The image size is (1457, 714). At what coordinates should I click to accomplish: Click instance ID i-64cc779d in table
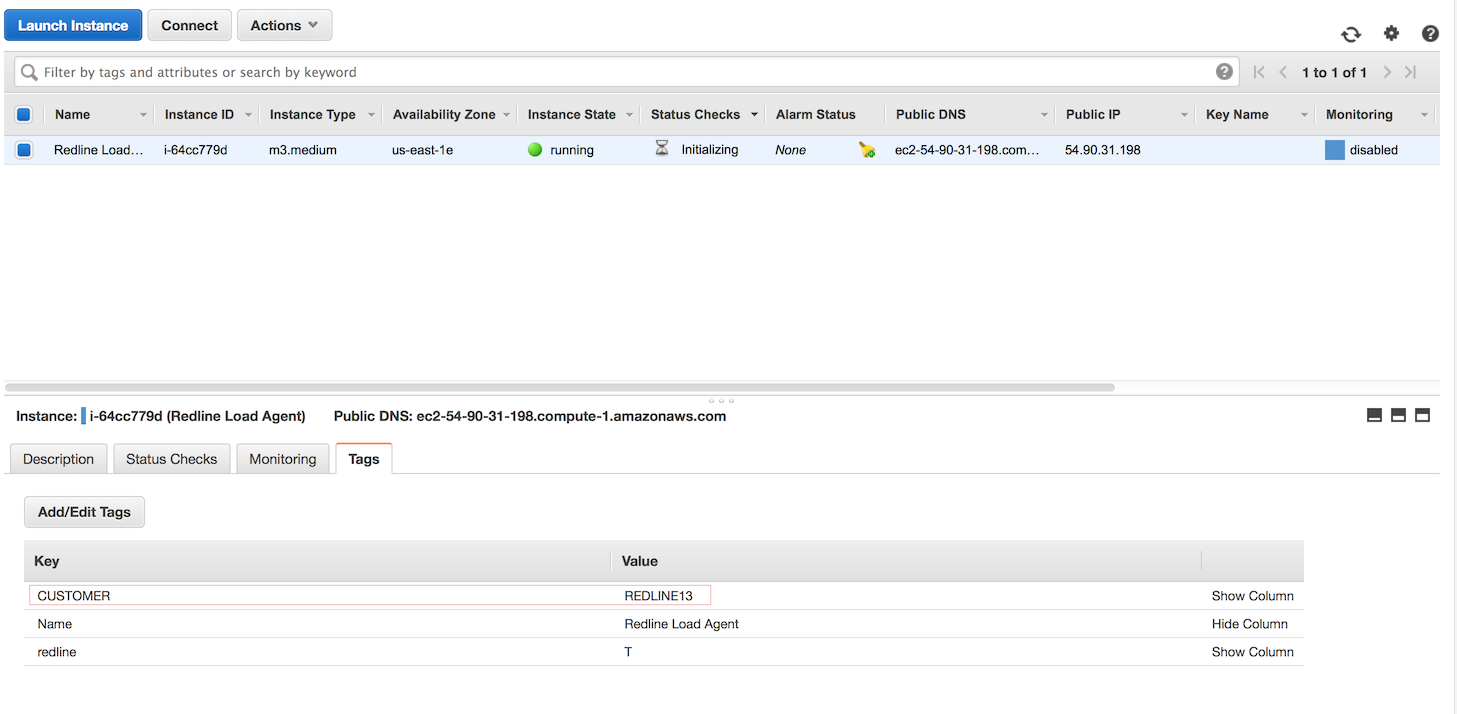[196, 150]
